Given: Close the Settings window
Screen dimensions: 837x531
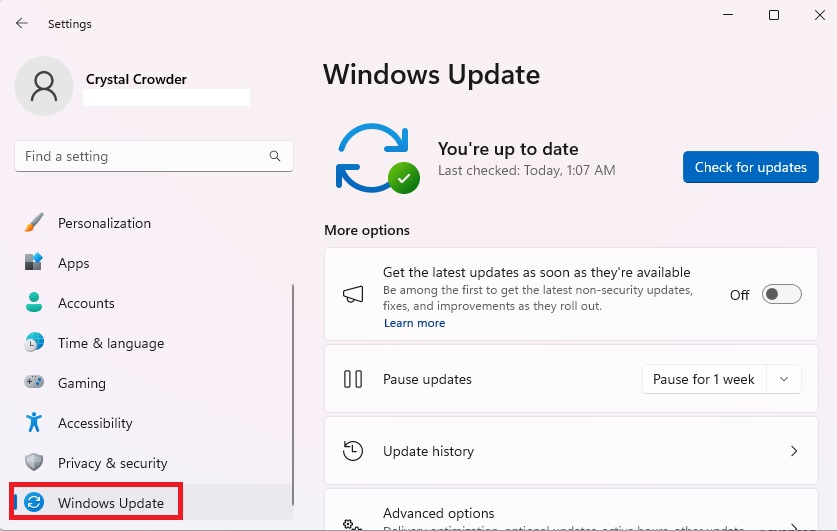Looking at the screenshot, I should (x=820, y=15).
